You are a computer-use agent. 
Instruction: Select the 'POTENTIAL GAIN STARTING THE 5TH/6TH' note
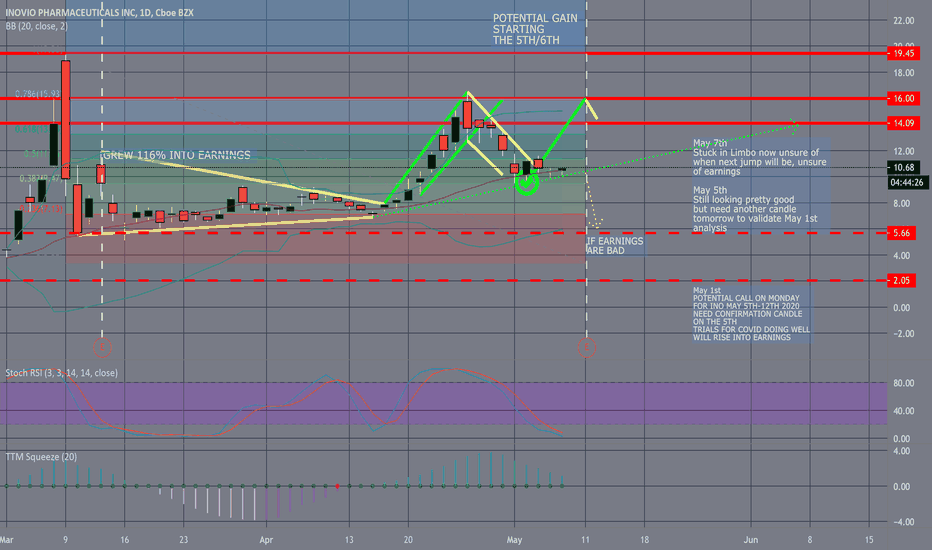point(535,29)
